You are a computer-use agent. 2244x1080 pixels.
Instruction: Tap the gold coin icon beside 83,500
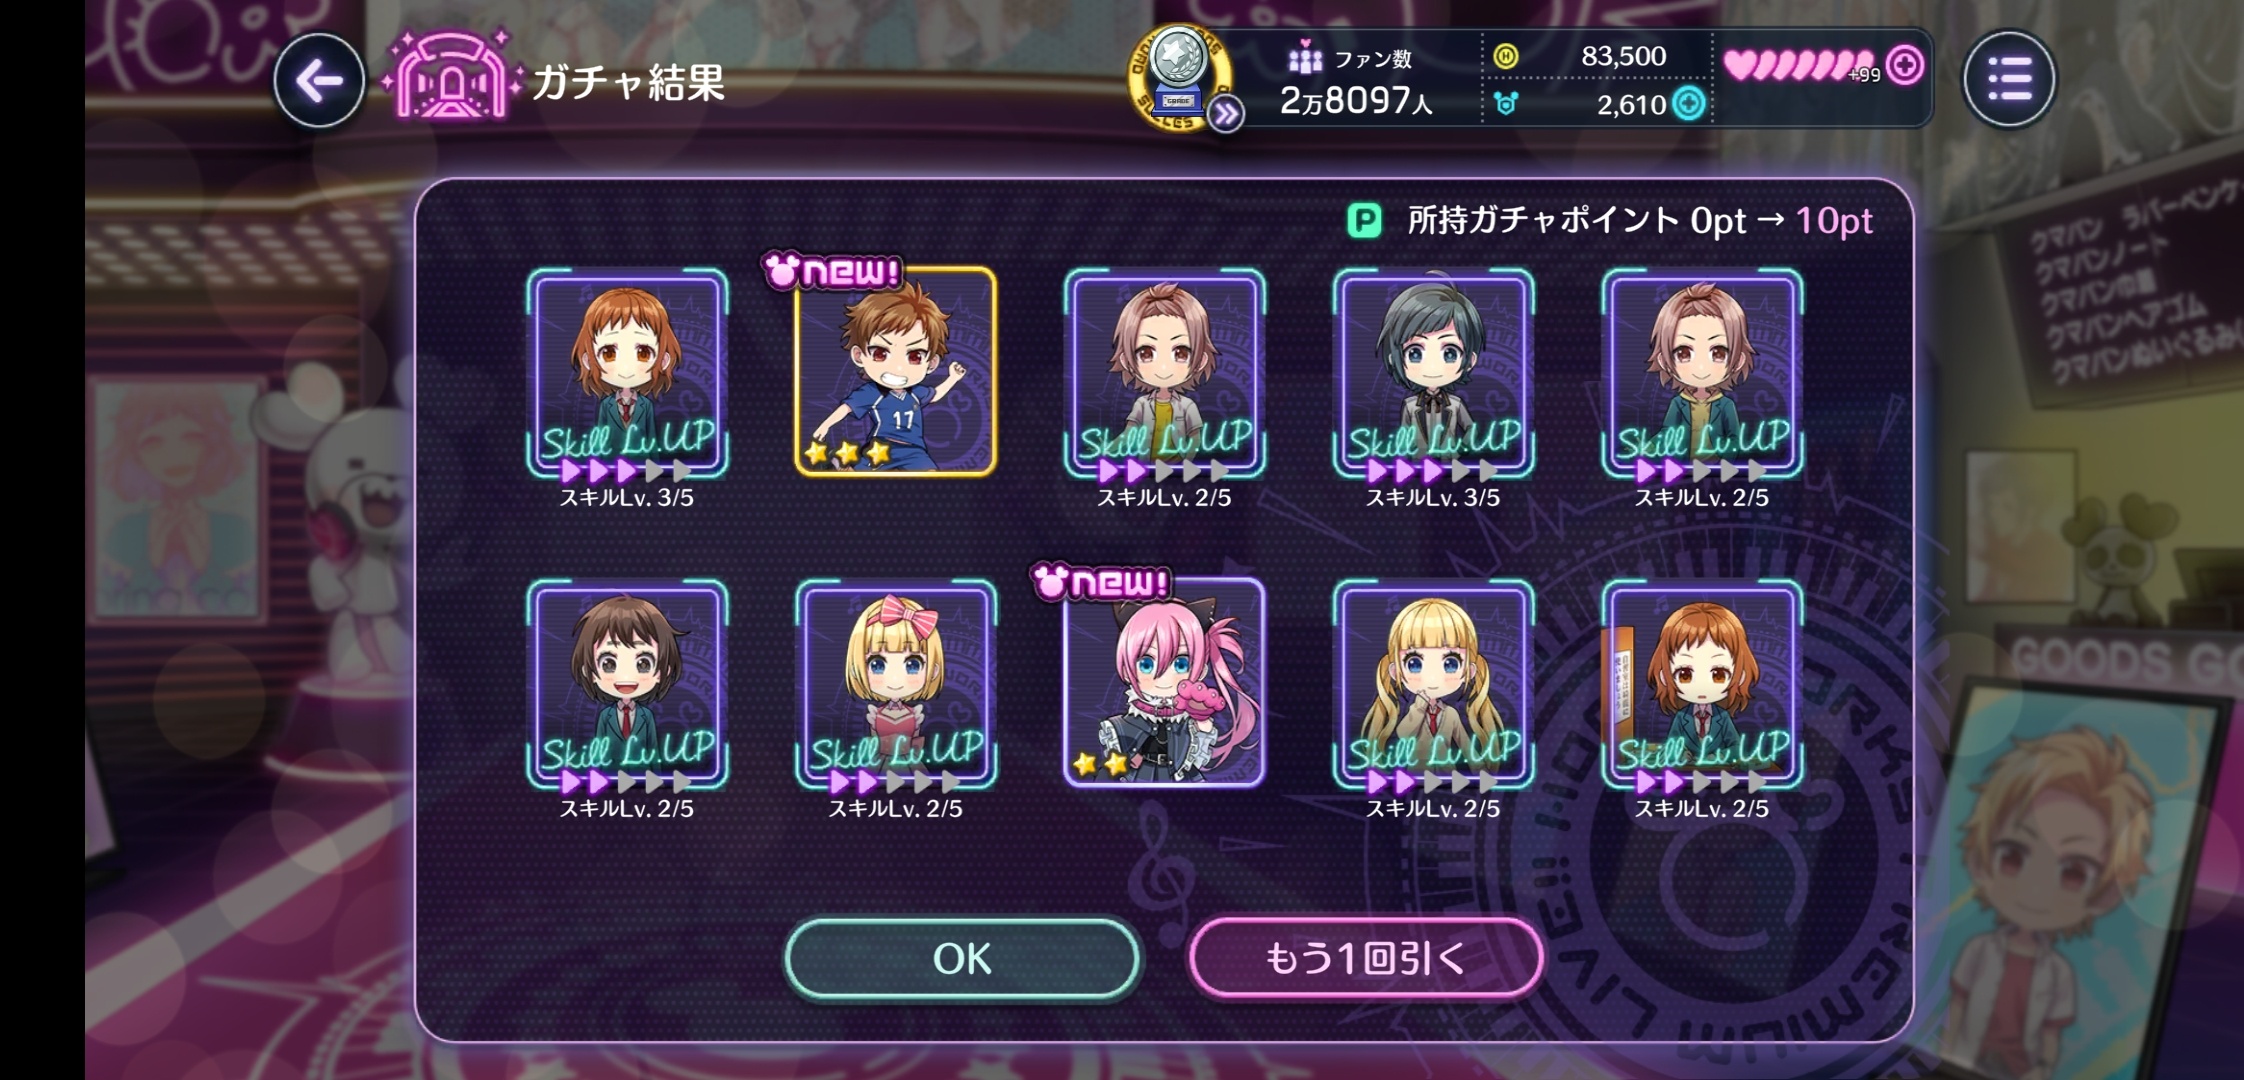(x=1506, y=56)
